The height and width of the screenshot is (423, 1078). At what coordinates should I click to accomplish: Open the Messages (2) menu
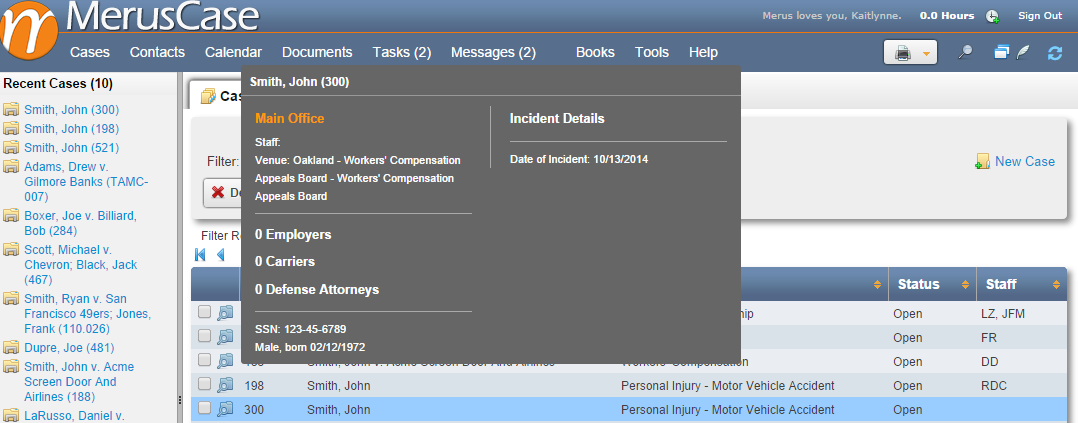493,52
